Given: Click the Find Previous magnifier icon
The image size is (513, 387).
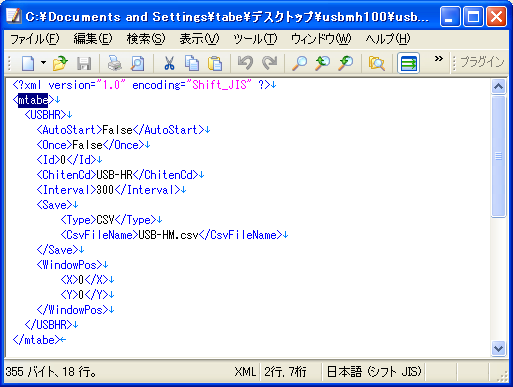Looking at the screenshot, I should click(x=322, y=63).
